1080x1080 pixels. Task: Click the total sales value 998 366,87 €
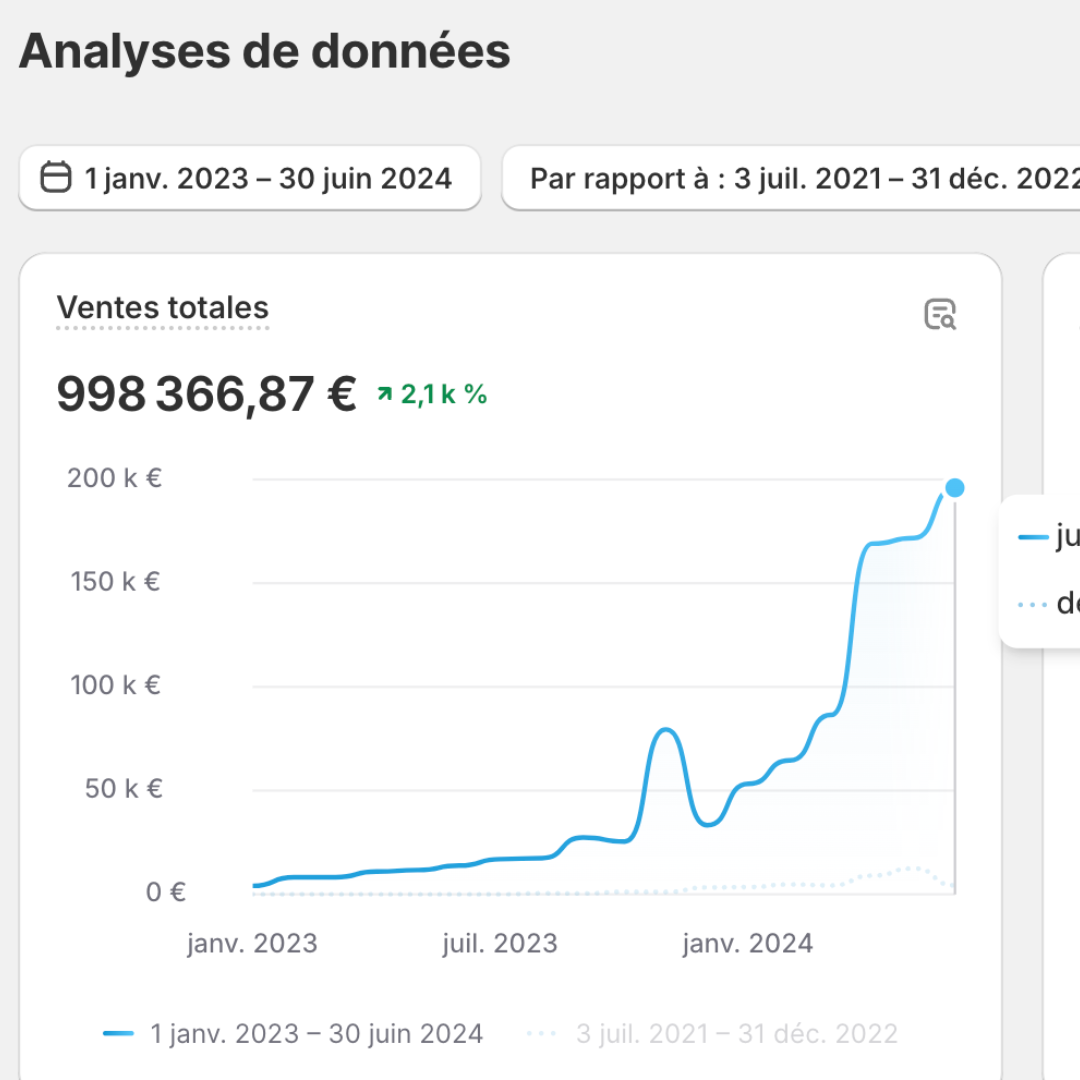coord(207,394)
